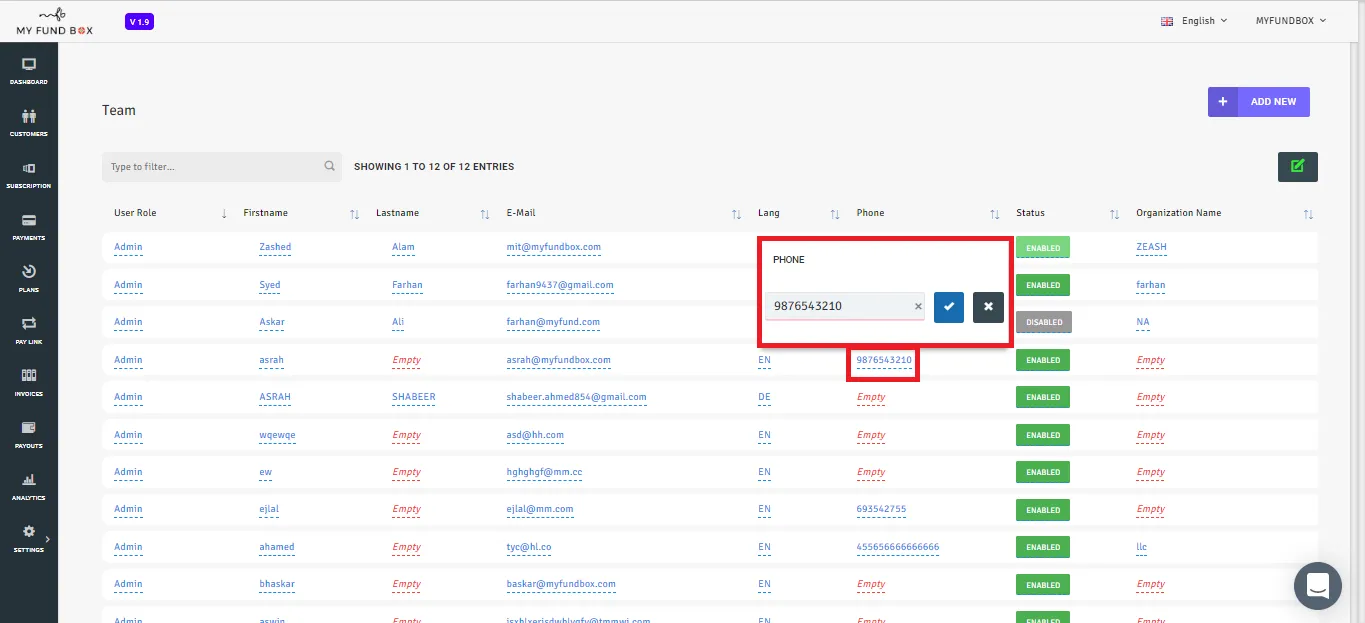The height and width of the screenshot is (623, 1365).
Task: Open the Subscription sidebar section
Action: tap(29, 174)
